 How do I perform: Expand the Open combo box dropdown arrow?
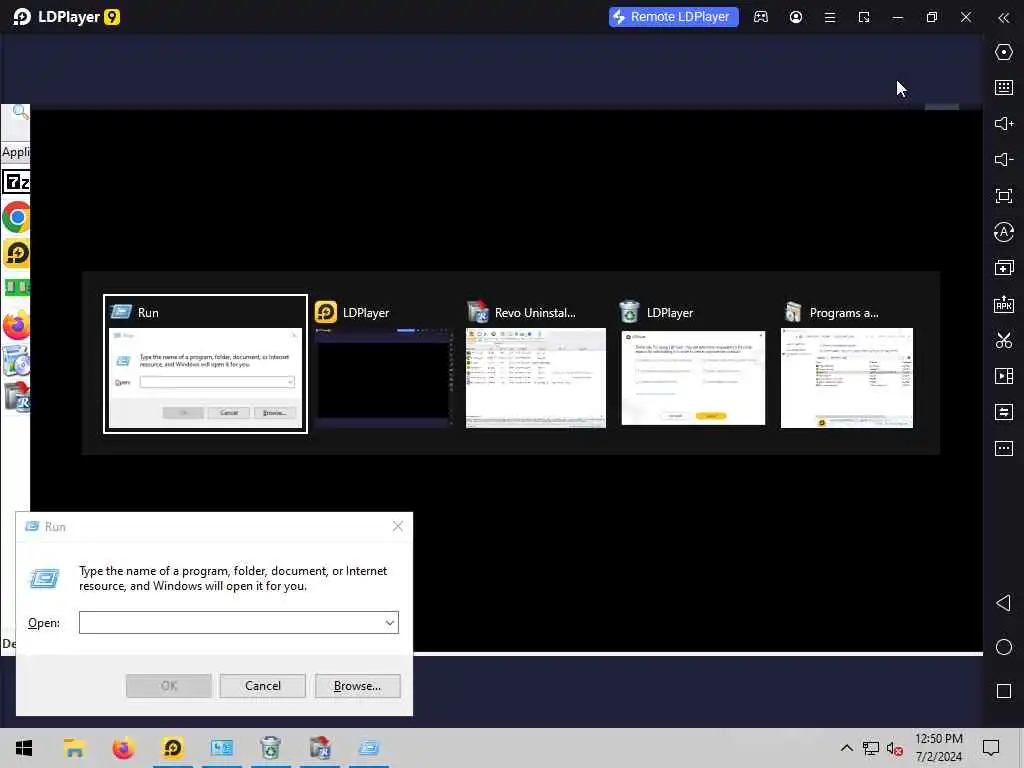pyautogui.click(x=390, y=622)
